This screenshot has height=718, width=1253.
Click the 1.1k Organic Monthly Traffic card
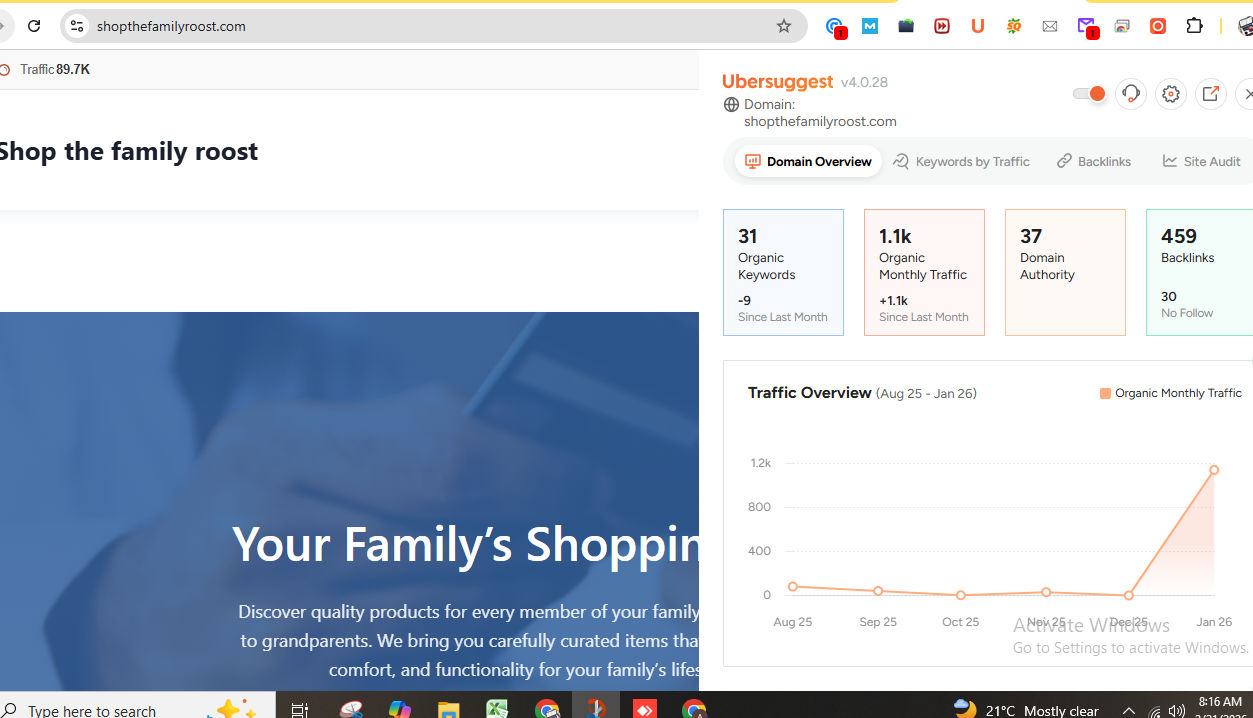click(x=924, y=272)
